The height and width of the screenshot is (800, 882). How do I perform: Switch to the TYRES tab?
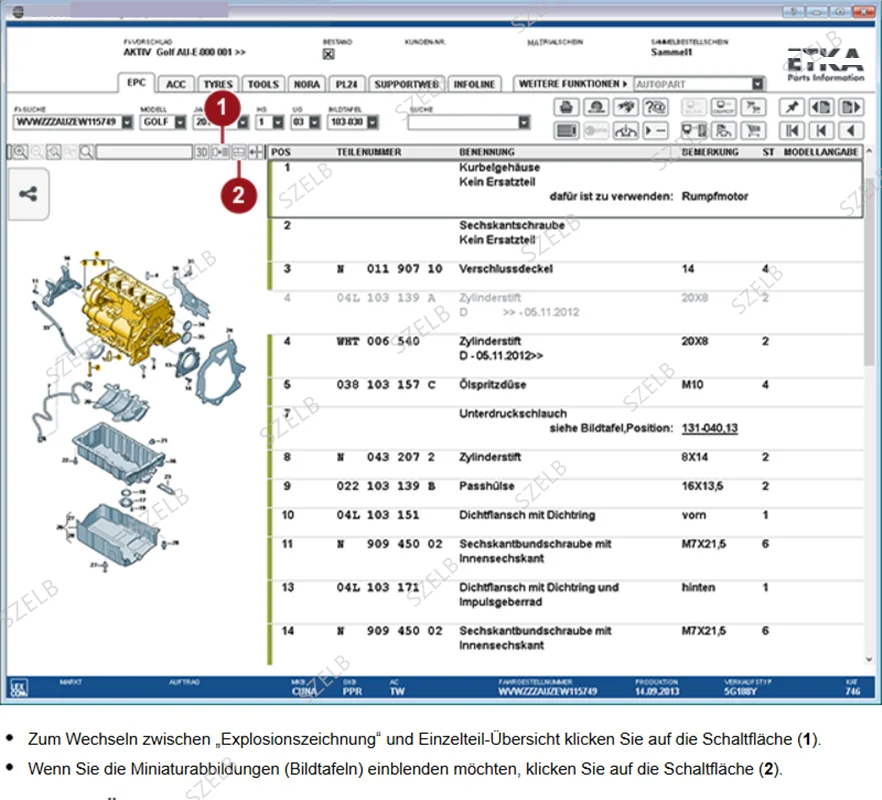click(x=218, y=84)
